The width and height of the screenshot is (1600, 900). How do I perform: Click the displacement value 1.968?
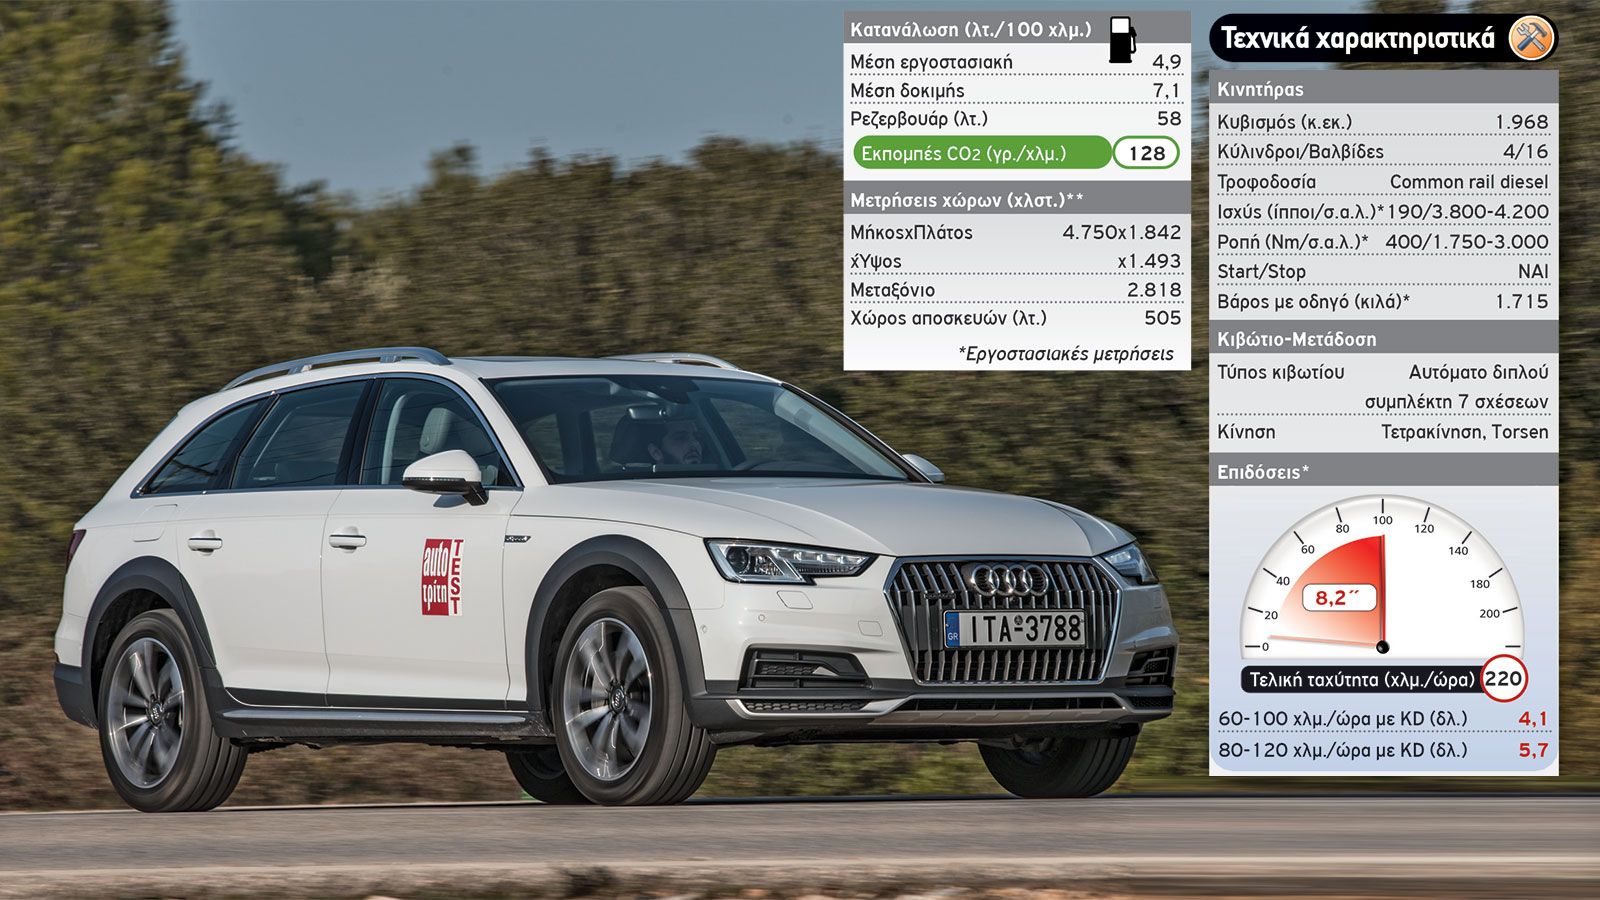pyautogui.click(x=1521, y=122)
